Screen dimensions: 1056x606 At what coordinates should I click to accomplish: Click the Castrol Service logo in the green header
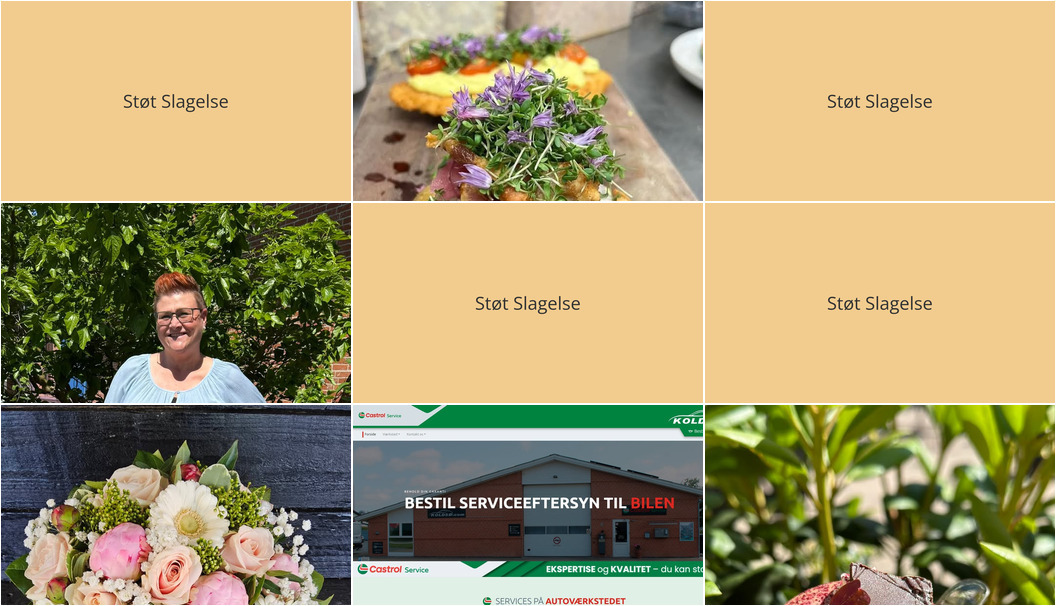point(380,415)
